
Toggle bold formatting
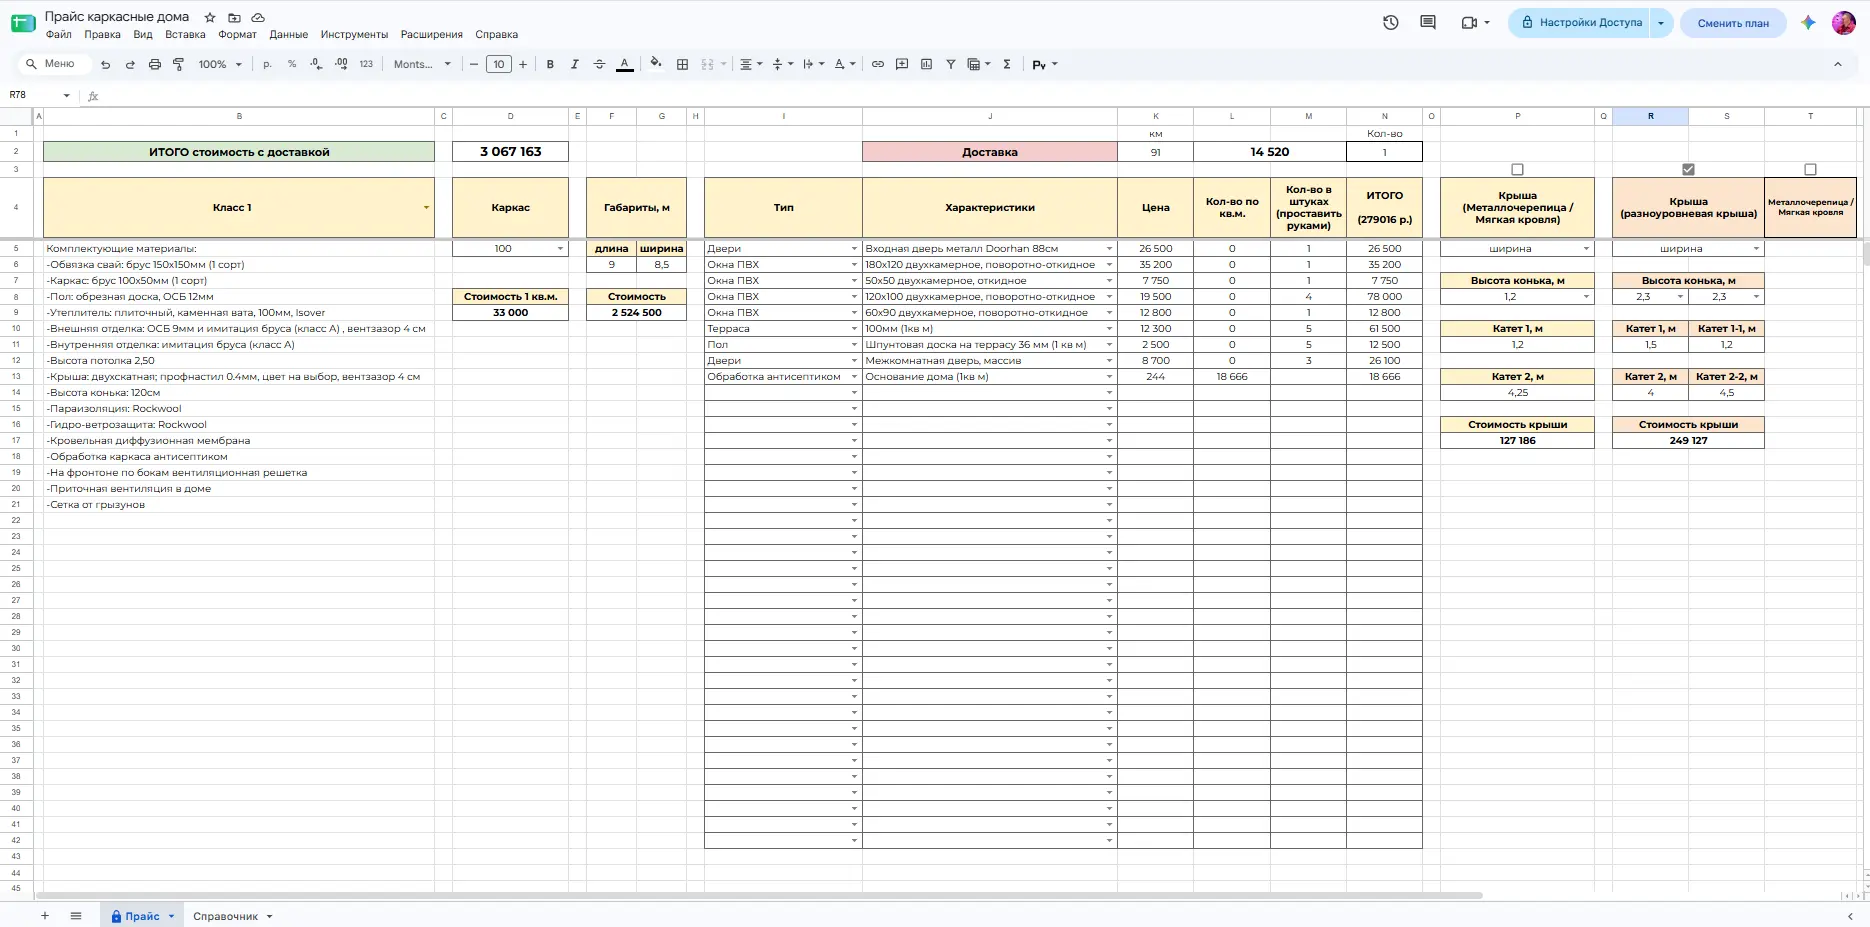click(550, 64)
